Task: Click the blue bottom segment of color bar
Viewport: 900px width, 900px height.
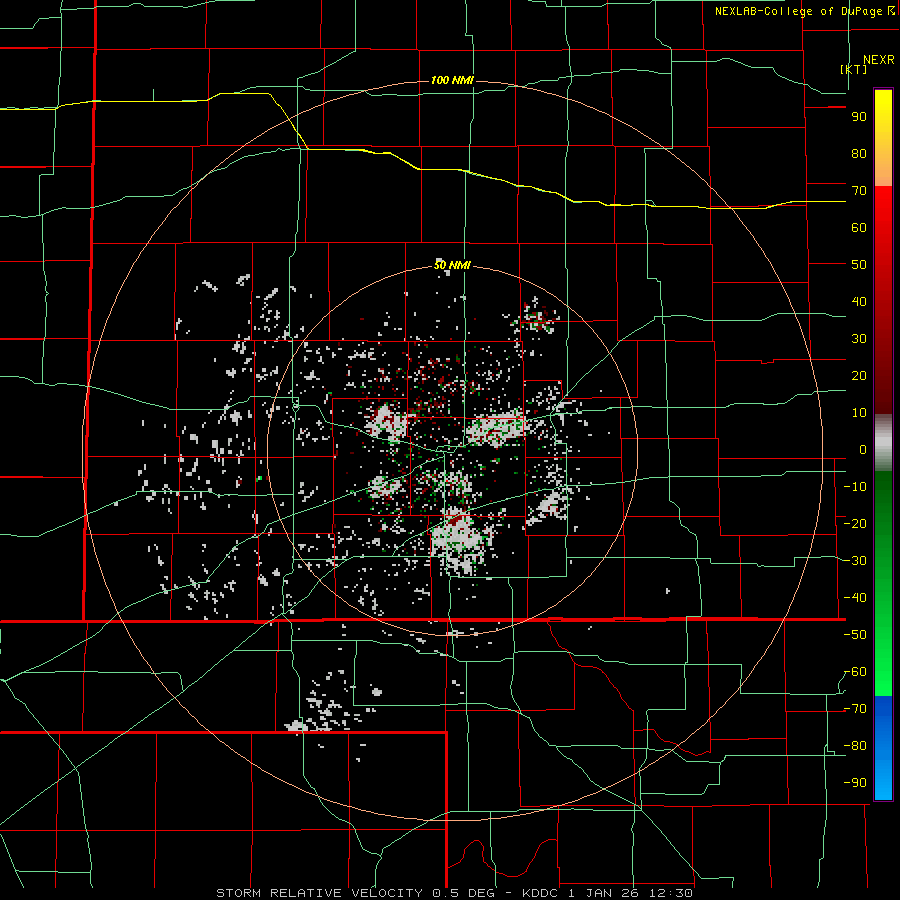Action: coord(883,748)
